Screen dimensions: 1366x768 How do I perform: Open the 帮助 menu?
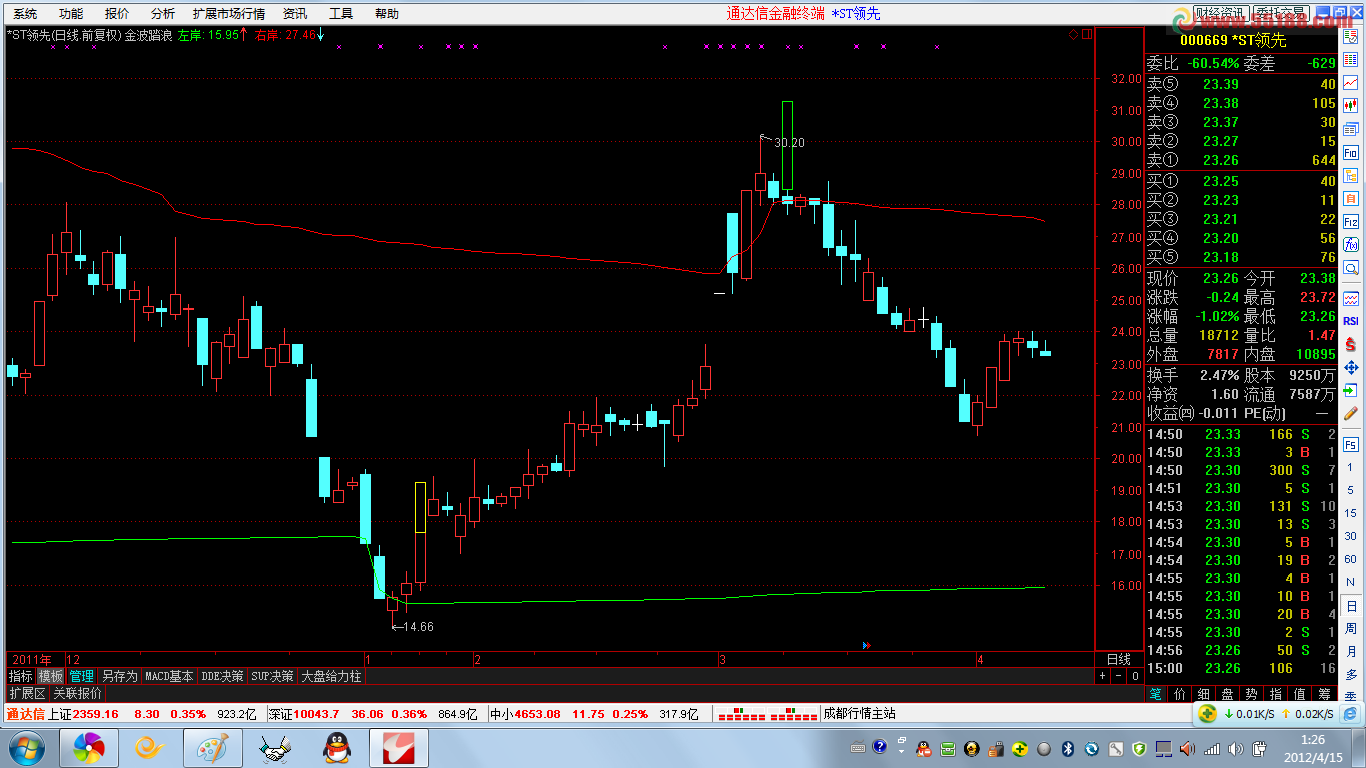(387, 14)
